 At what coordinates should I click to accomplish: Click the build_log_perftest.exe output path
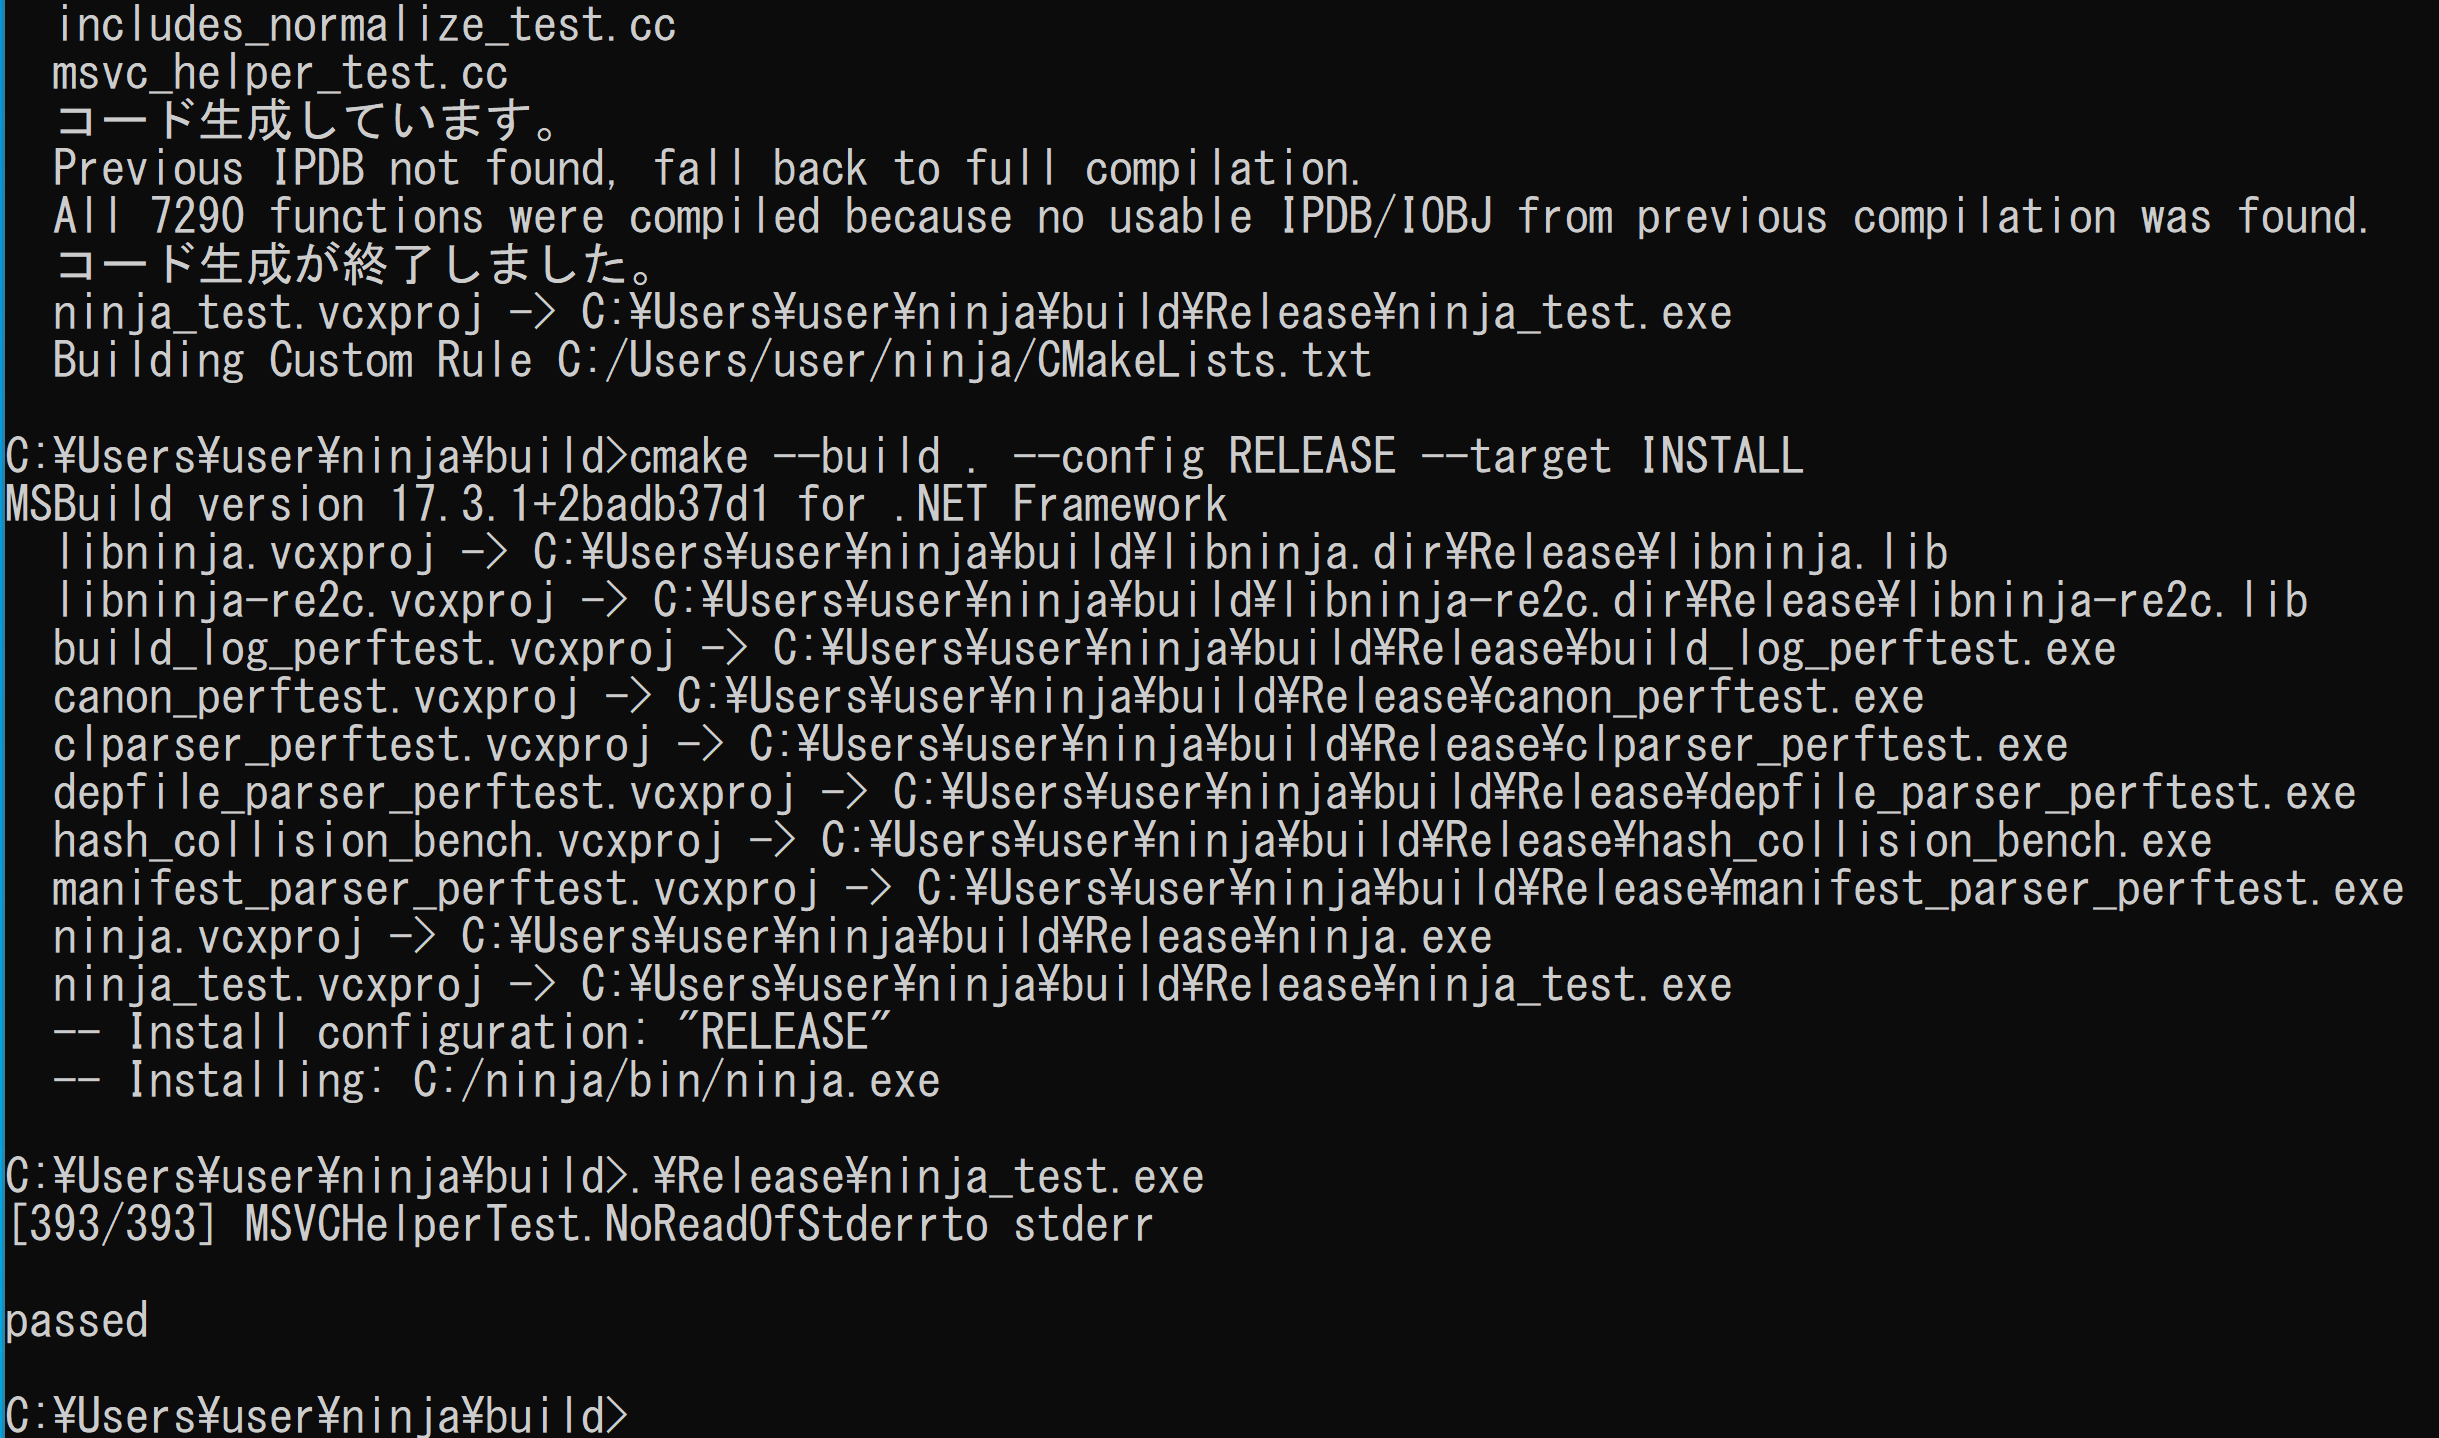point(1444,649)
